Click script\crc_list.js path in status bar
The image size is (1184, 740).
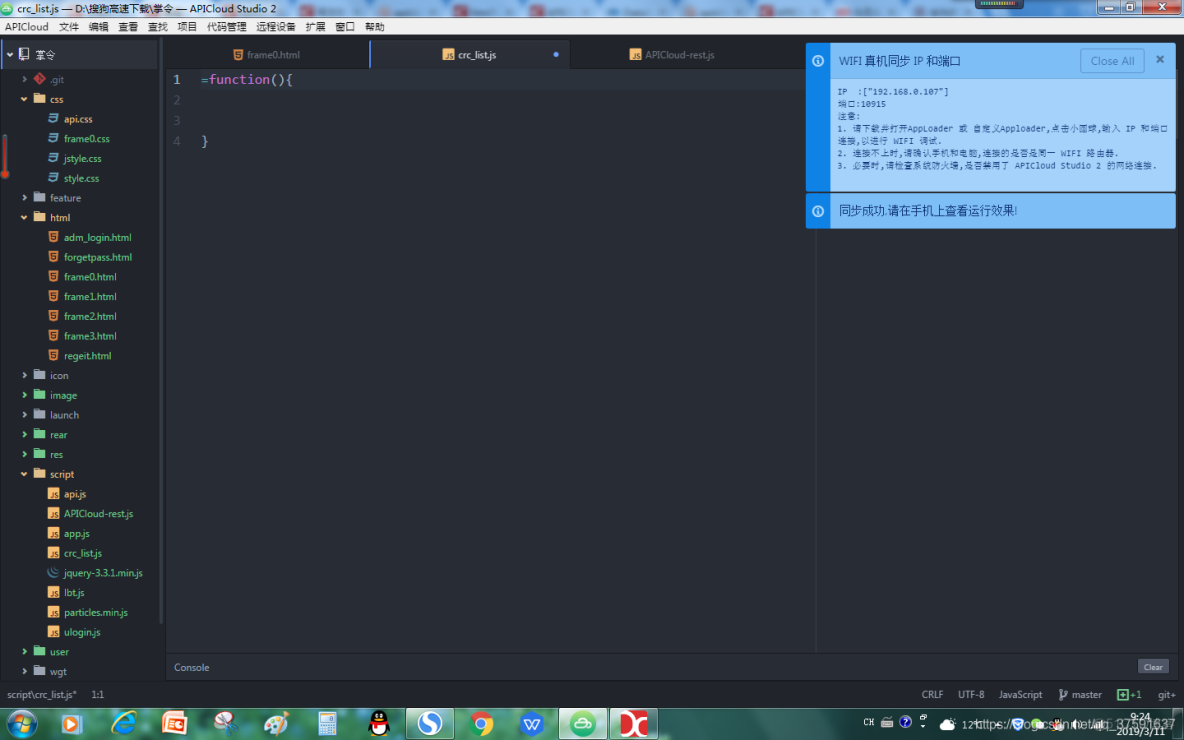point(42,695)
